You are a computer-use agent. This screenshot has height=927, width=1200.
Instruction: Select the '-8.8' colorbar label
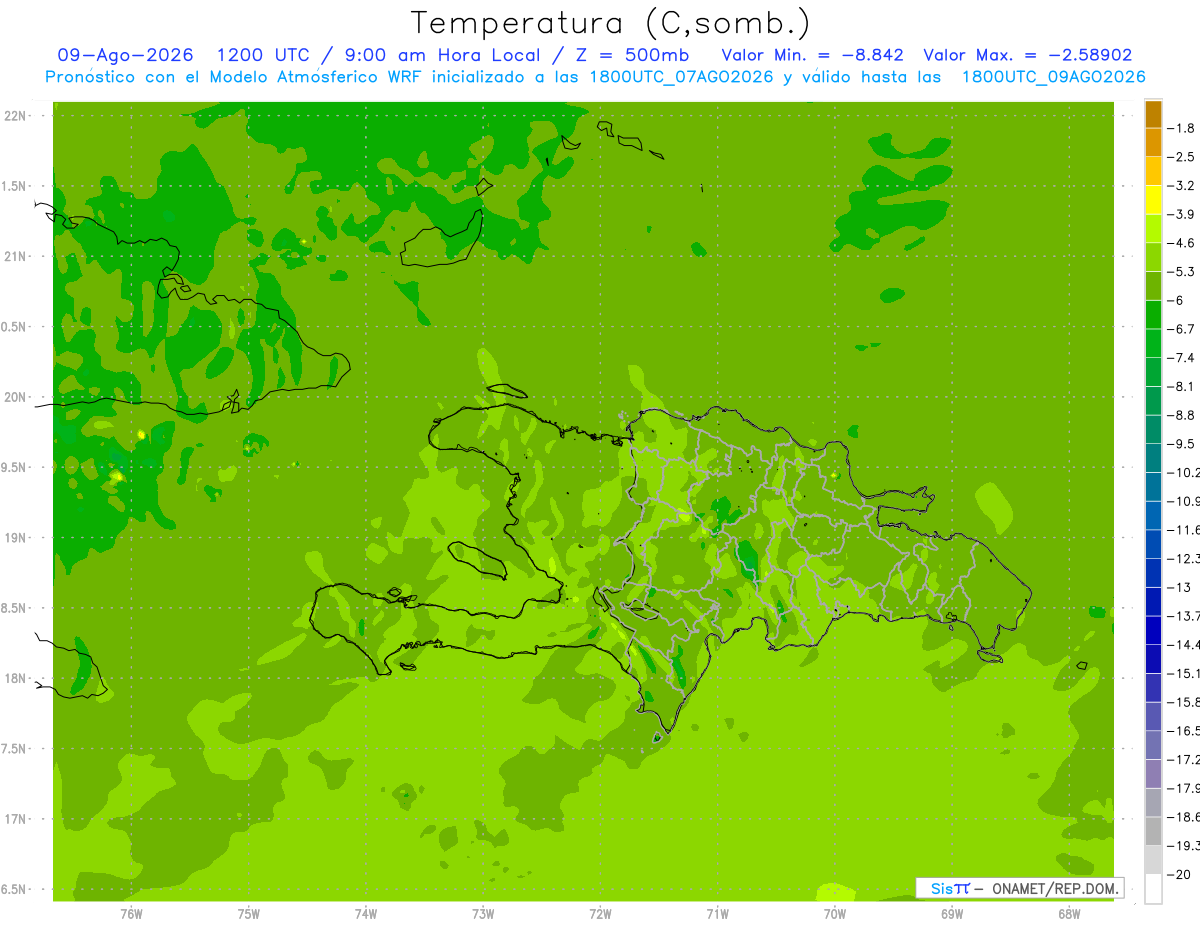pyautogui.click(x=1181, y=415)
